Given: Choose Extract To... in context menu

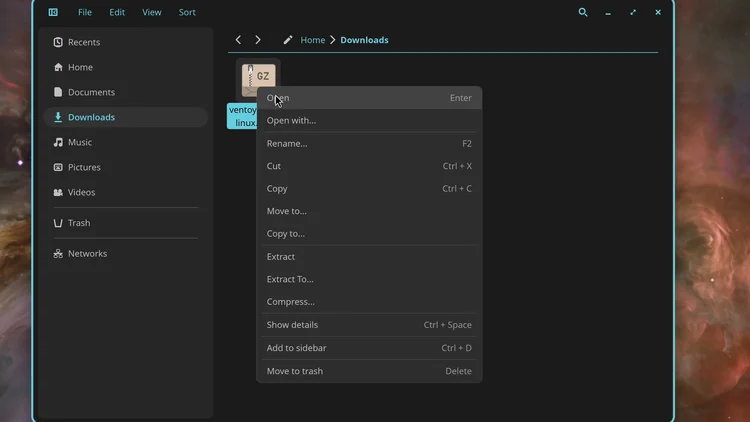Looking at the screenshot, I should [369, 279].
